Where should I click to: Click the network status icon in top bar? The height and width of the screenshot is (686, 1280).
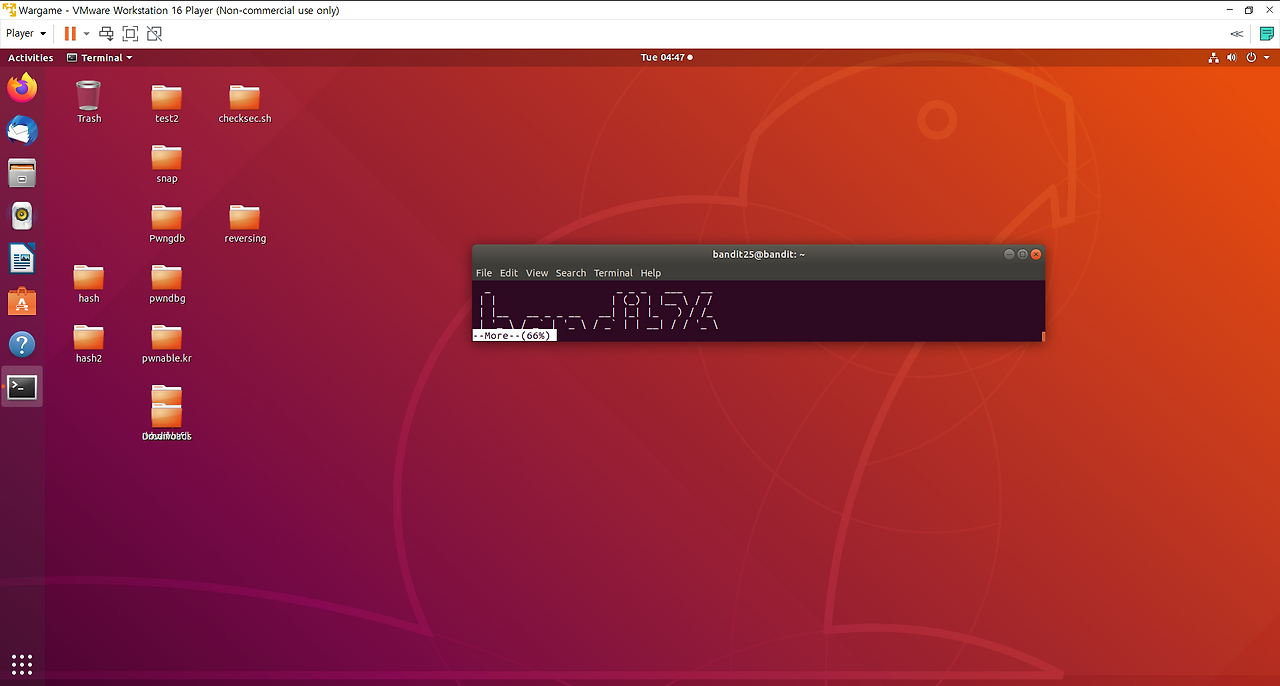tap(1214, 58)
